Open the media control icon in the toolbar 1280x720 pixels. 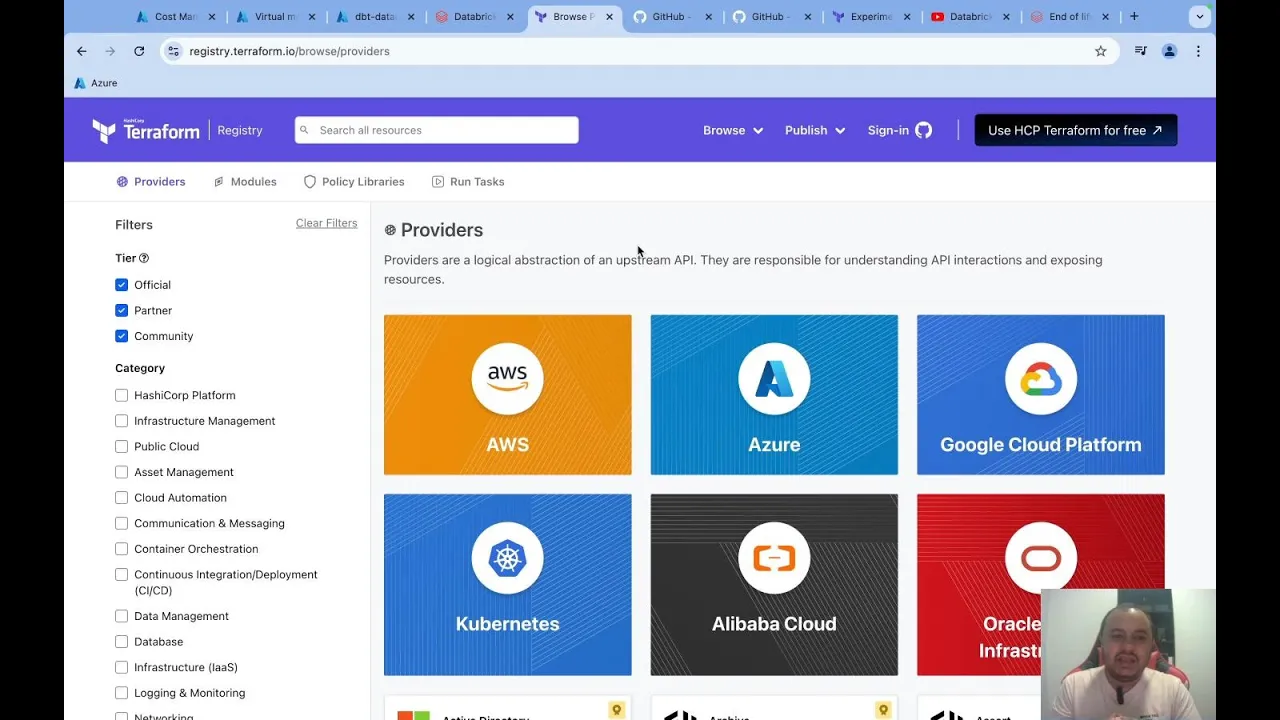pyautogui.click(x=1140, y=51)
